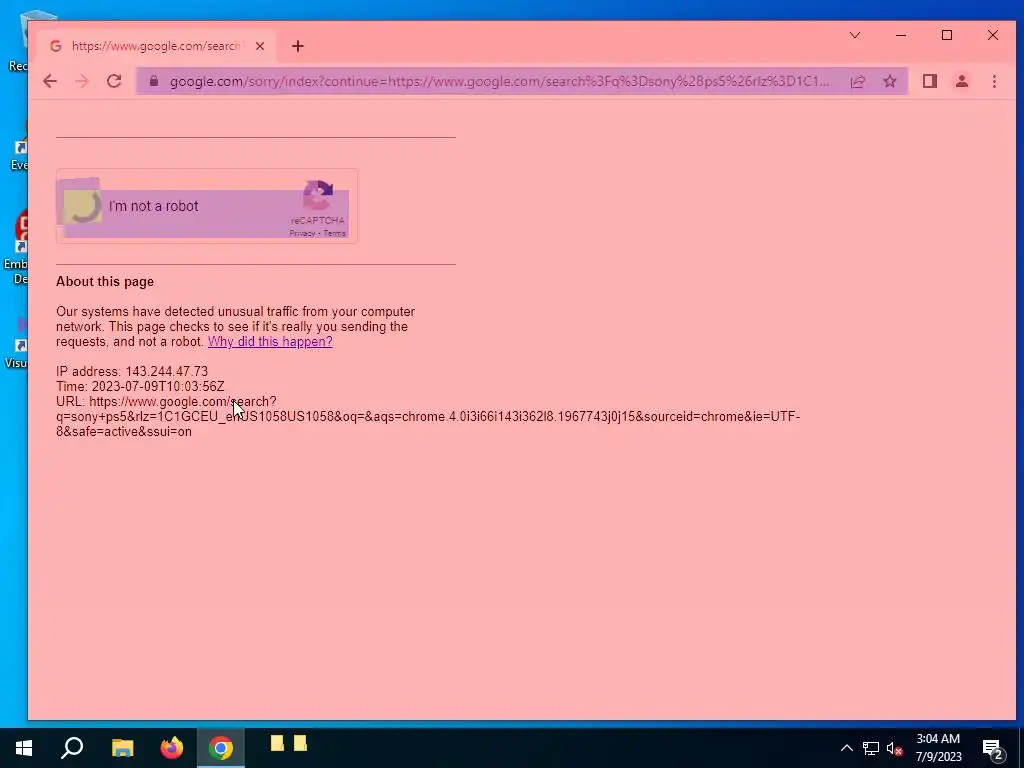Open the reCAPTCHA Privacy link
1024x768 pixels.
[x=302, y=233]
